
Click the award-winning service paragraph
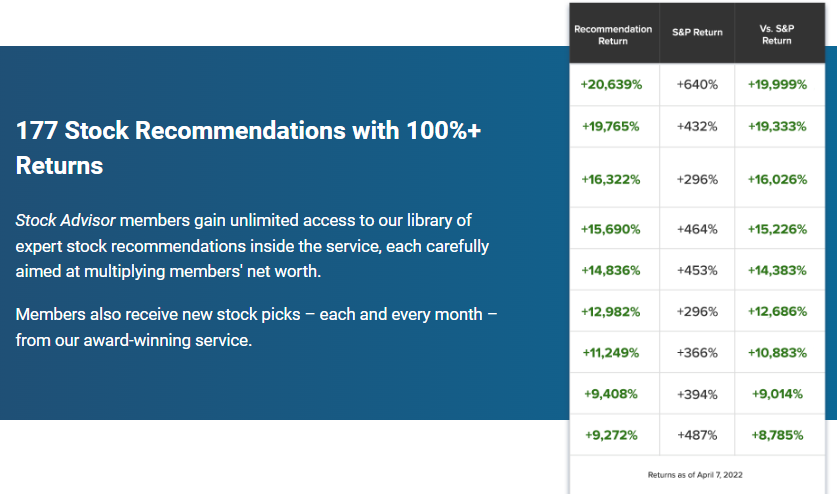pos(256,327)
